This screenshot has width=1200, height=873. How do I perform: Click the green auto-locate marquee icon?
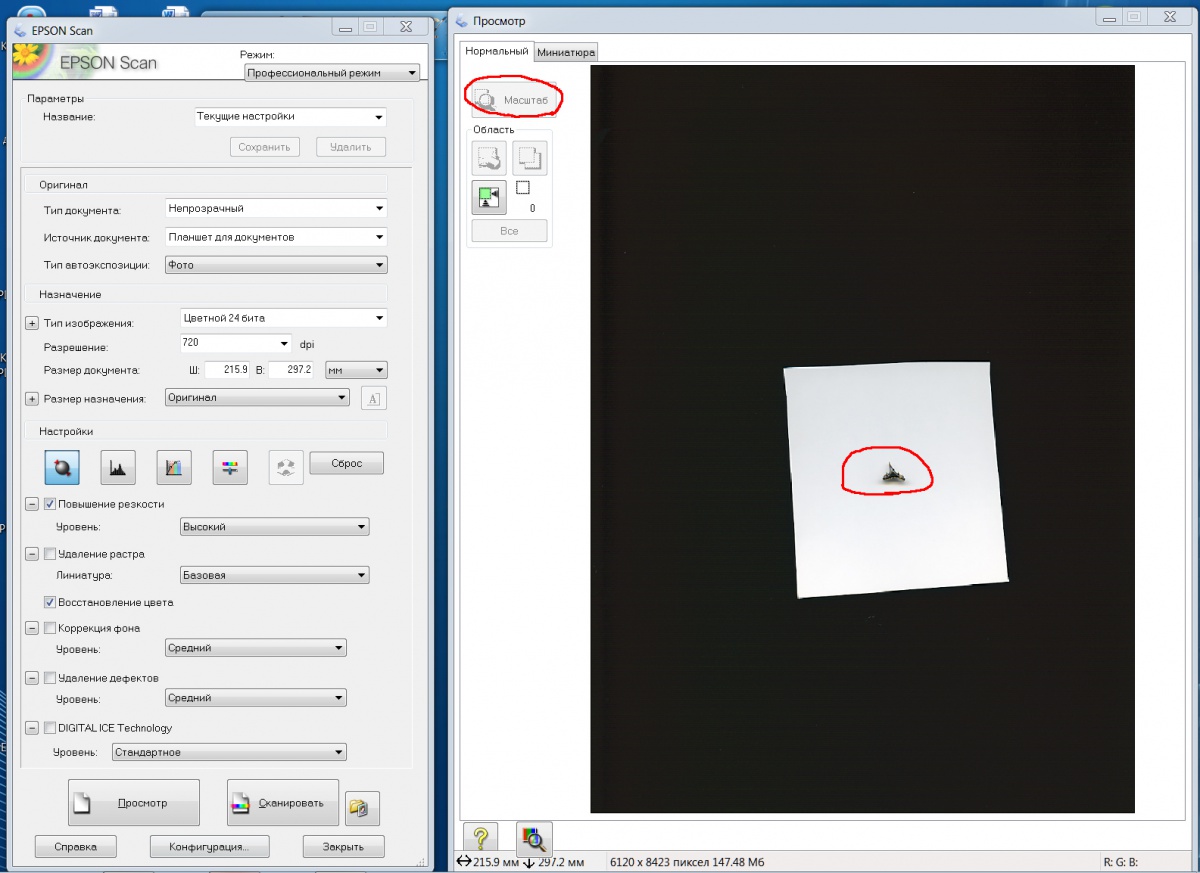click(489, 197)
